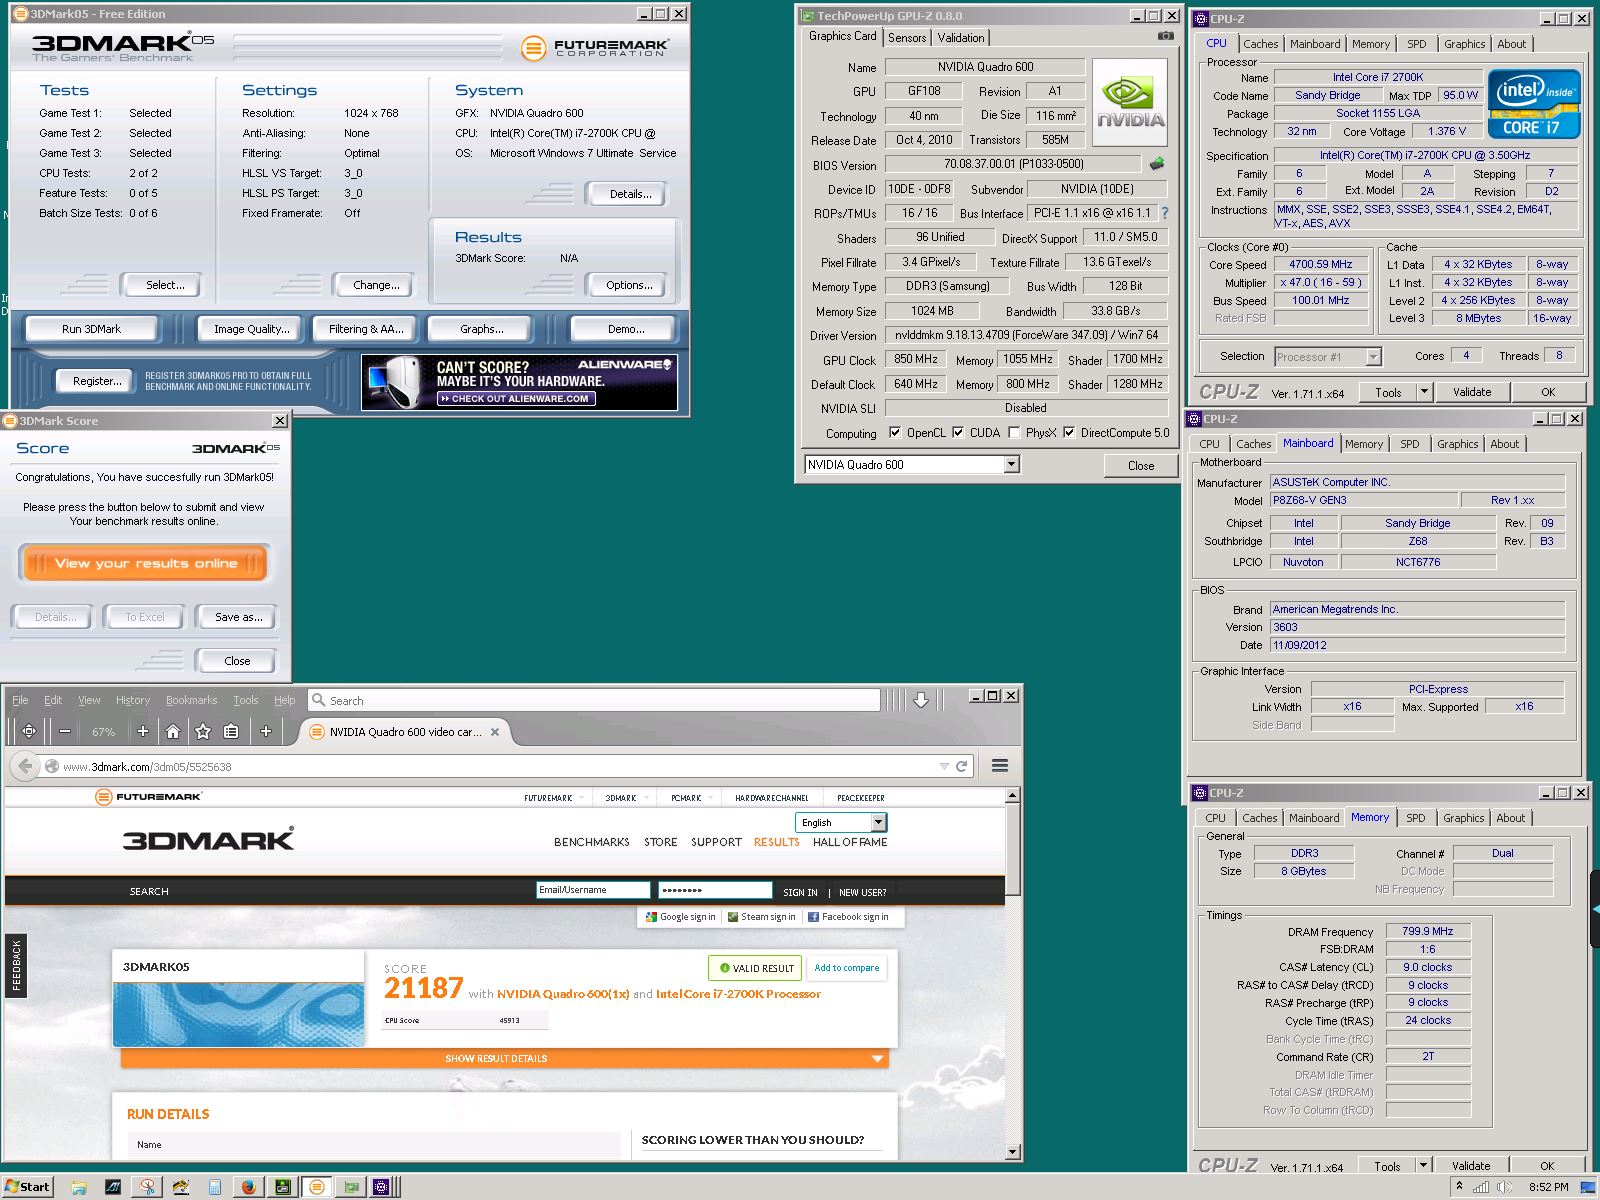Viewport: 1600px width, 1200px height.
Task: Open the Bookmarks menu in Firefox
Action: [x=191, y=700]
